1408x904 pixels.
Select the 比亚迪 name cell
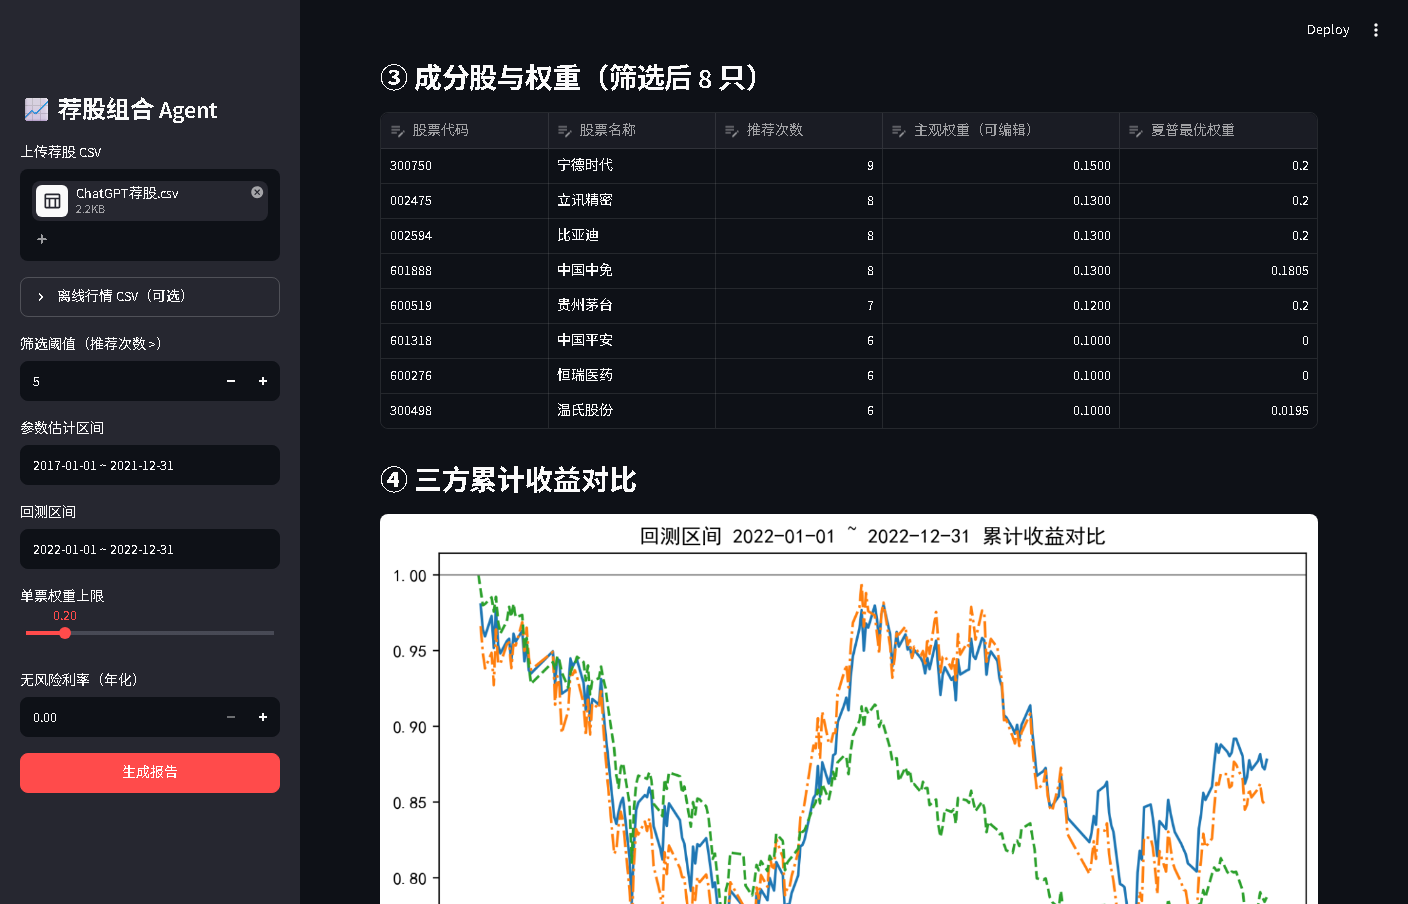tap(632, 236)
